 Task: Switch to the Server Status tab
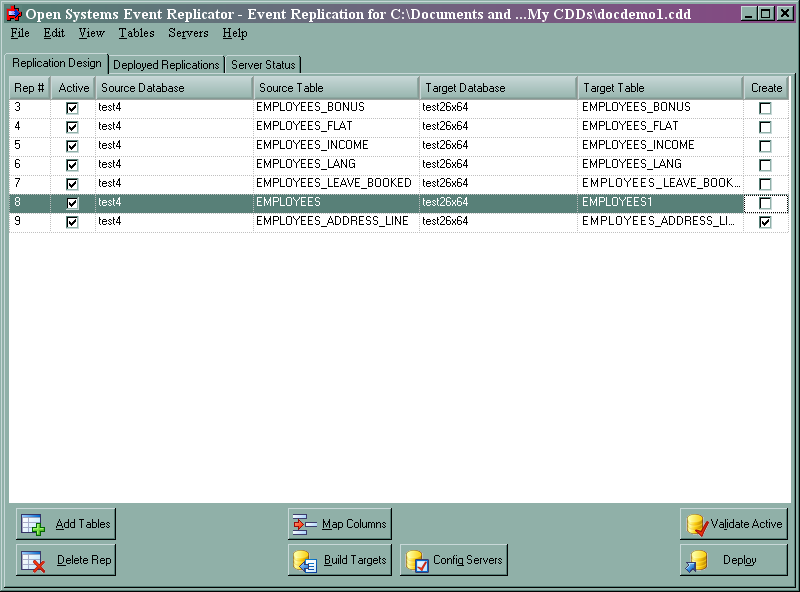pyautogui.click(x=262, y=63)
